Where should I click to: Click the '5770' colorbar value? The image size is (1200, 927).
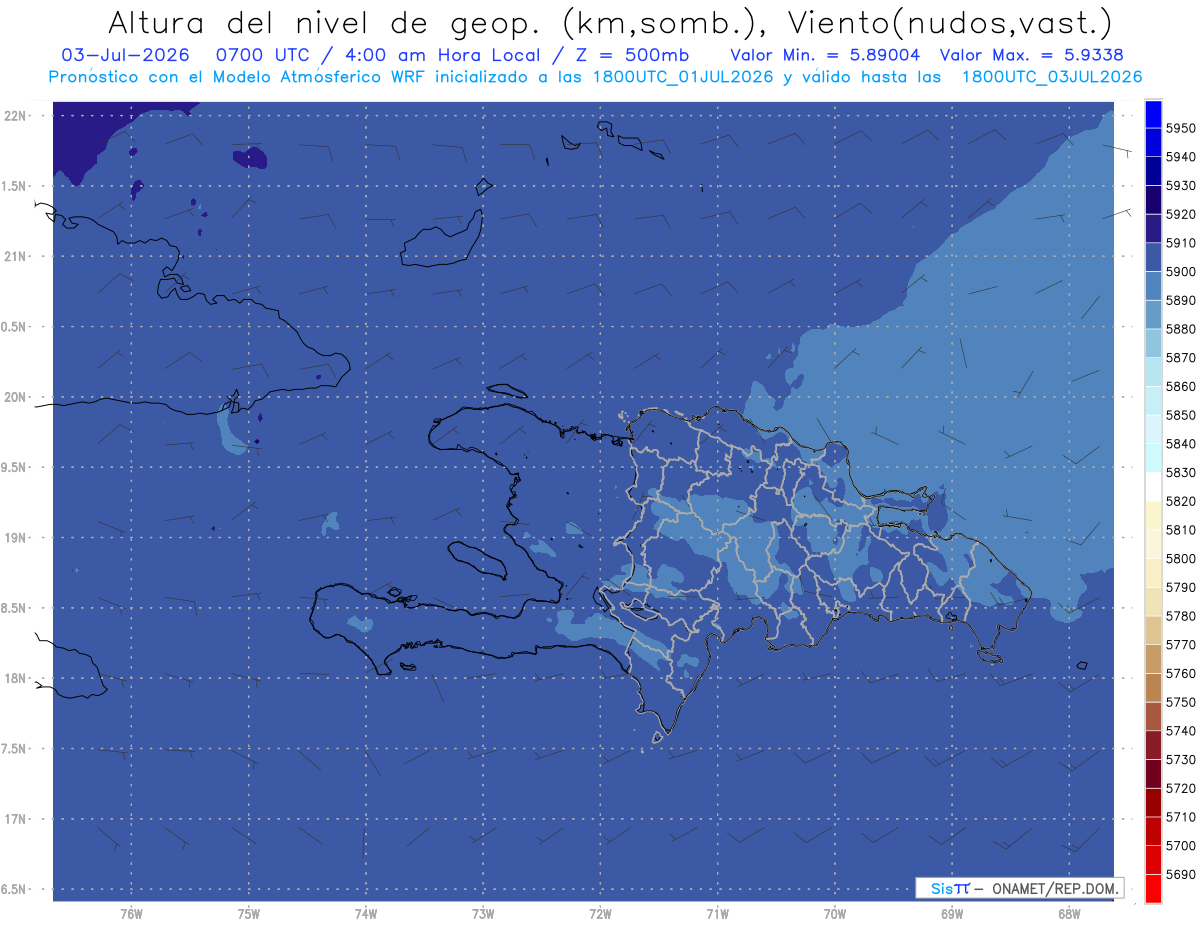1180,644
